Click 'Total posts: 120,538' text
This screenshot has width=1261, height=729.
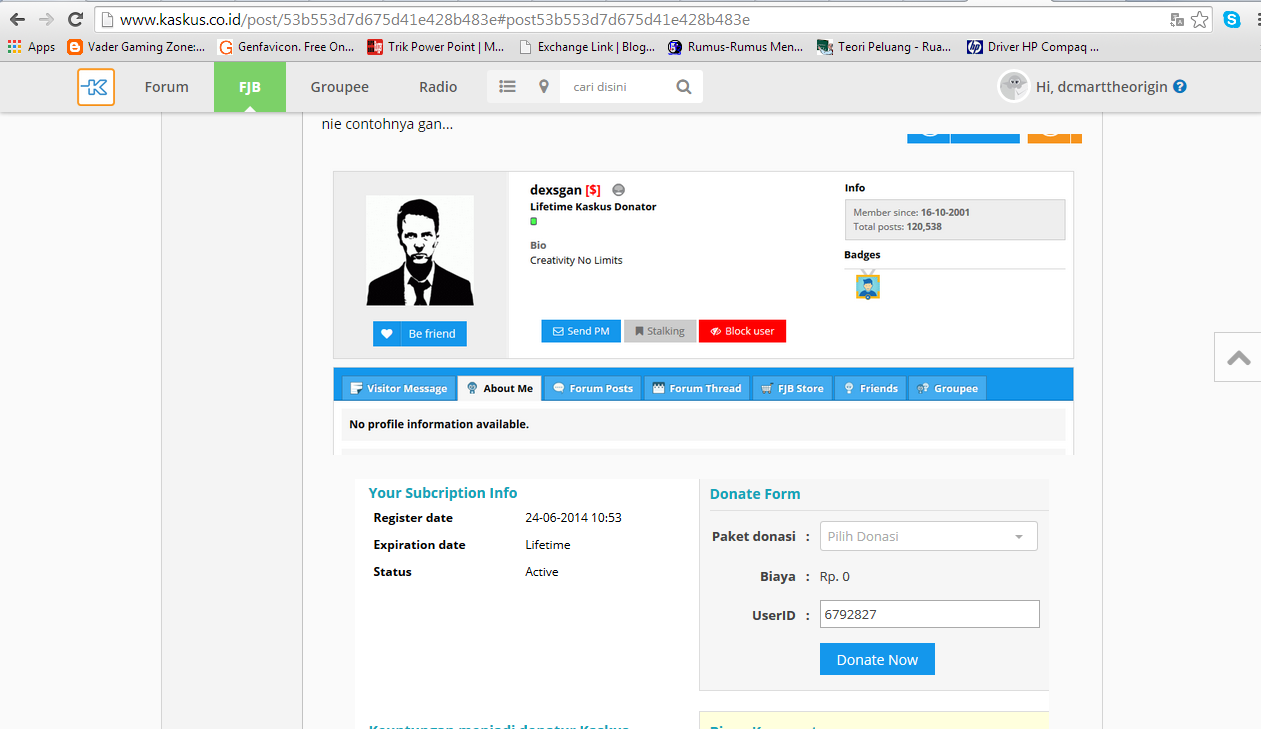897,227
